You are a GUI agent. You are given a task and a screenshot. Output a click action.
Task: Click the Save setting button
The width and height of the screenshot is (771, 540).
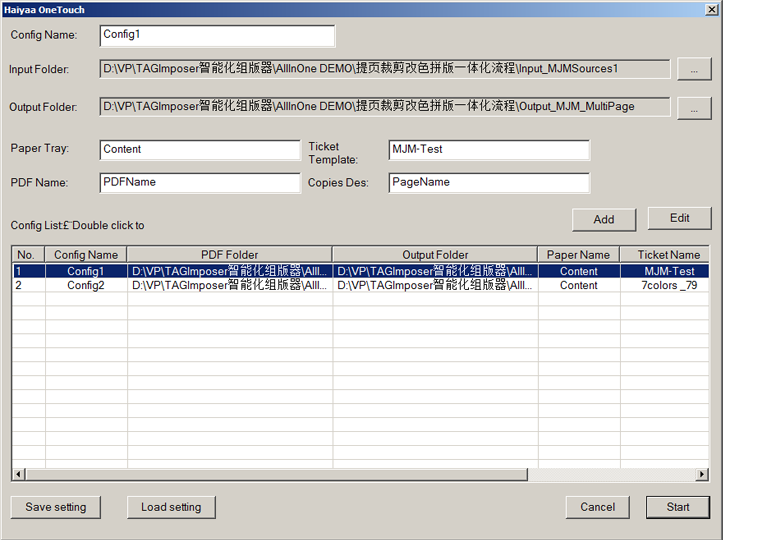click(x=56, y=507)
